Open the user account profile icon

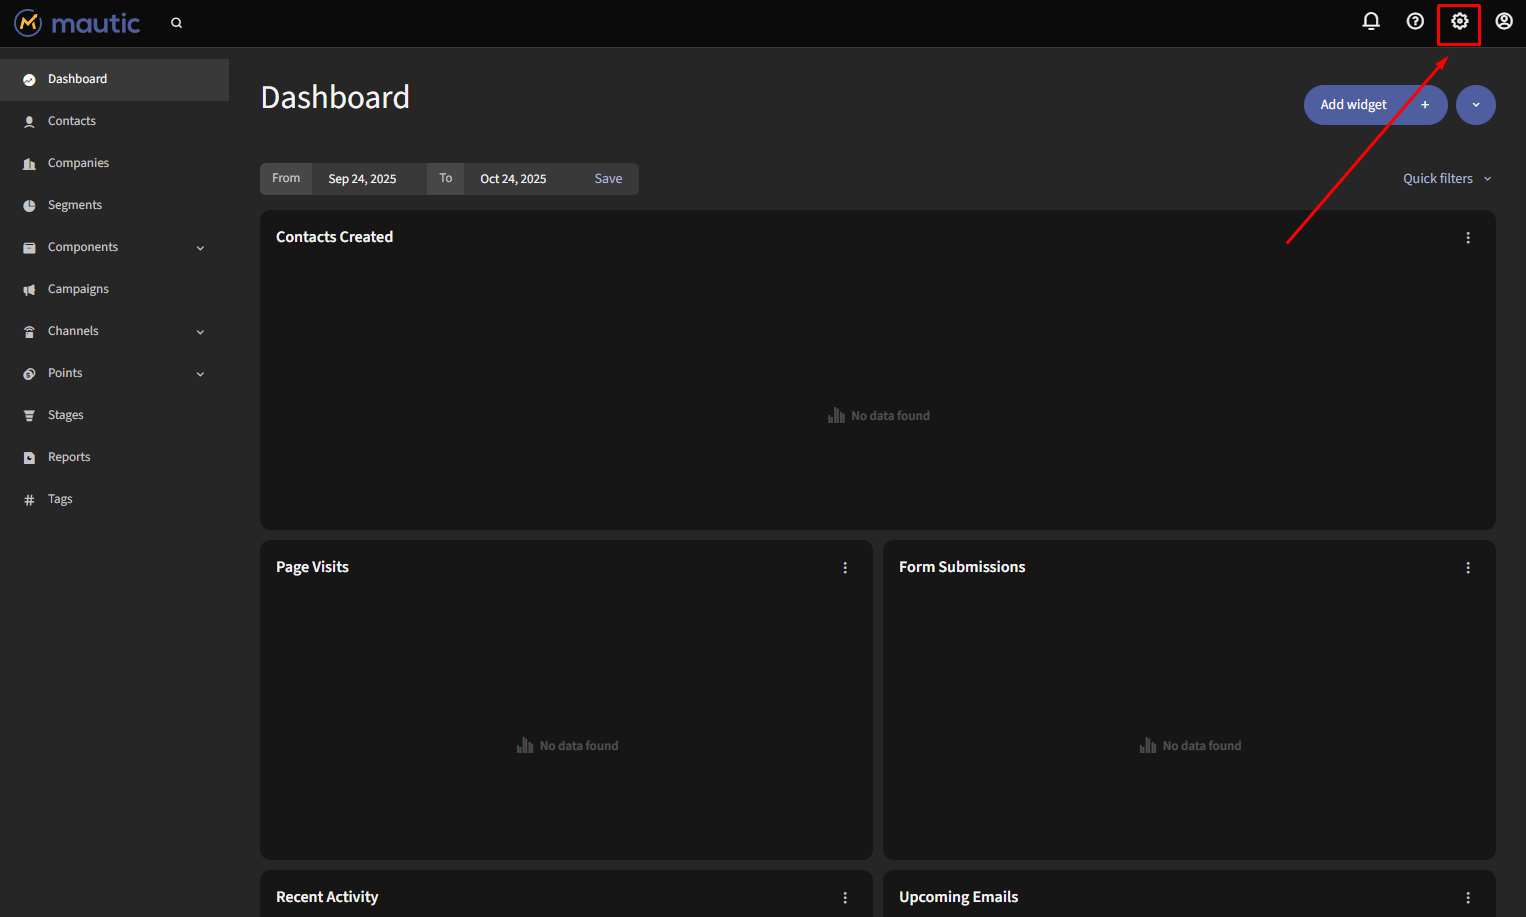point(1503,21)
